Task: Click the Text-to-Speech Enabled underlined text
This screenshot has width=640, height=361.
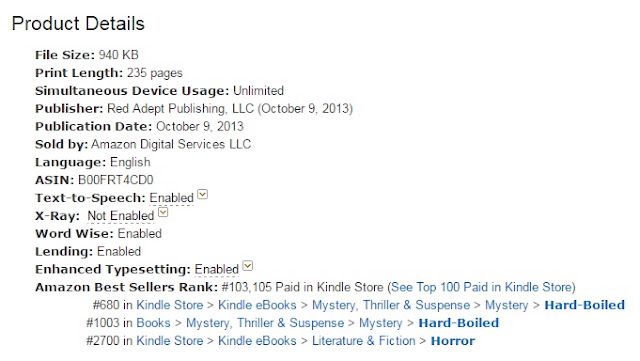Action: pos(171,198)
